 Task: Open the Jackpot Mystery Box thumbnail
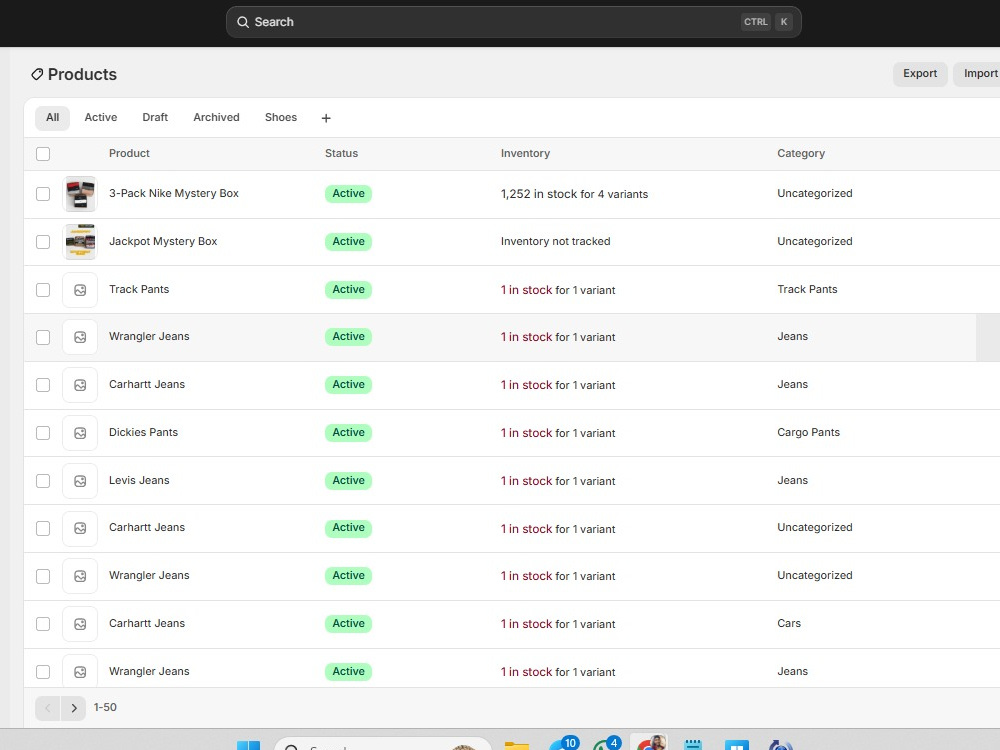80,242
